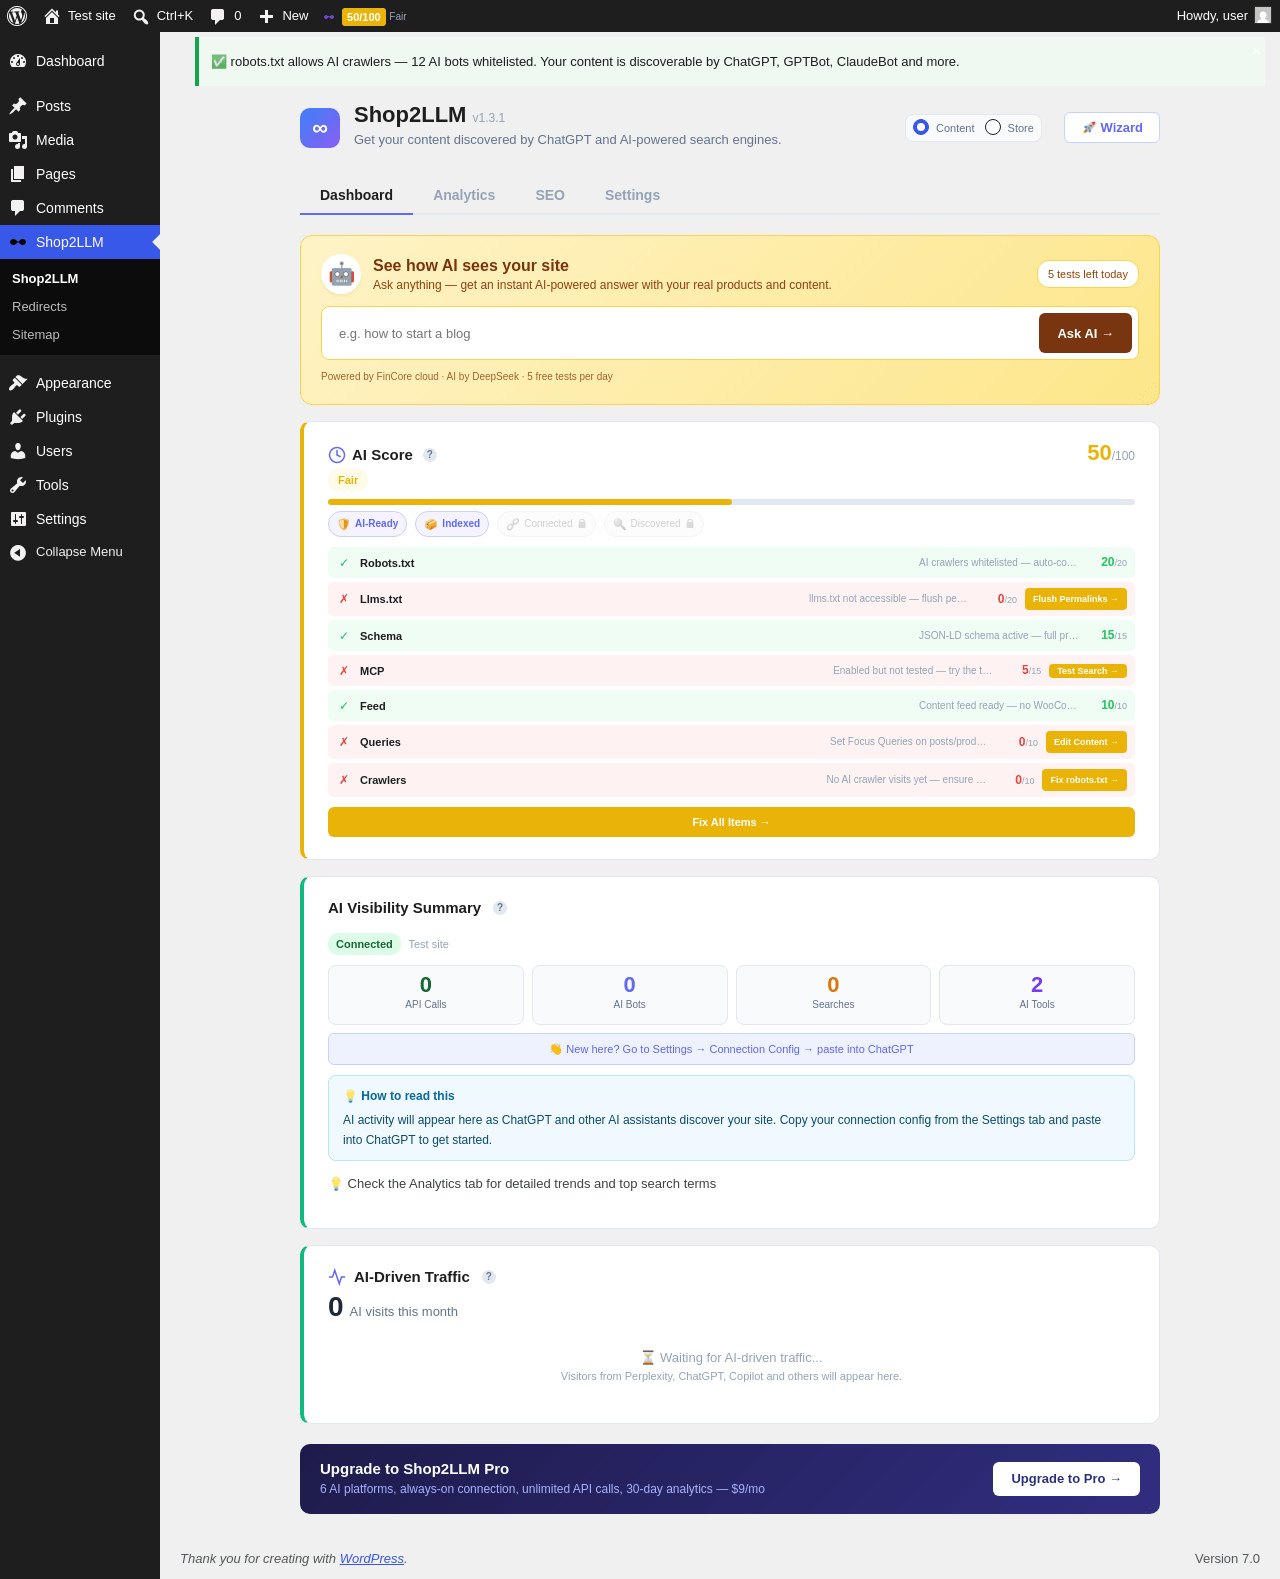Open the Test site home link
Viewport: 1280px width, 1579px height.
(80, 16)
